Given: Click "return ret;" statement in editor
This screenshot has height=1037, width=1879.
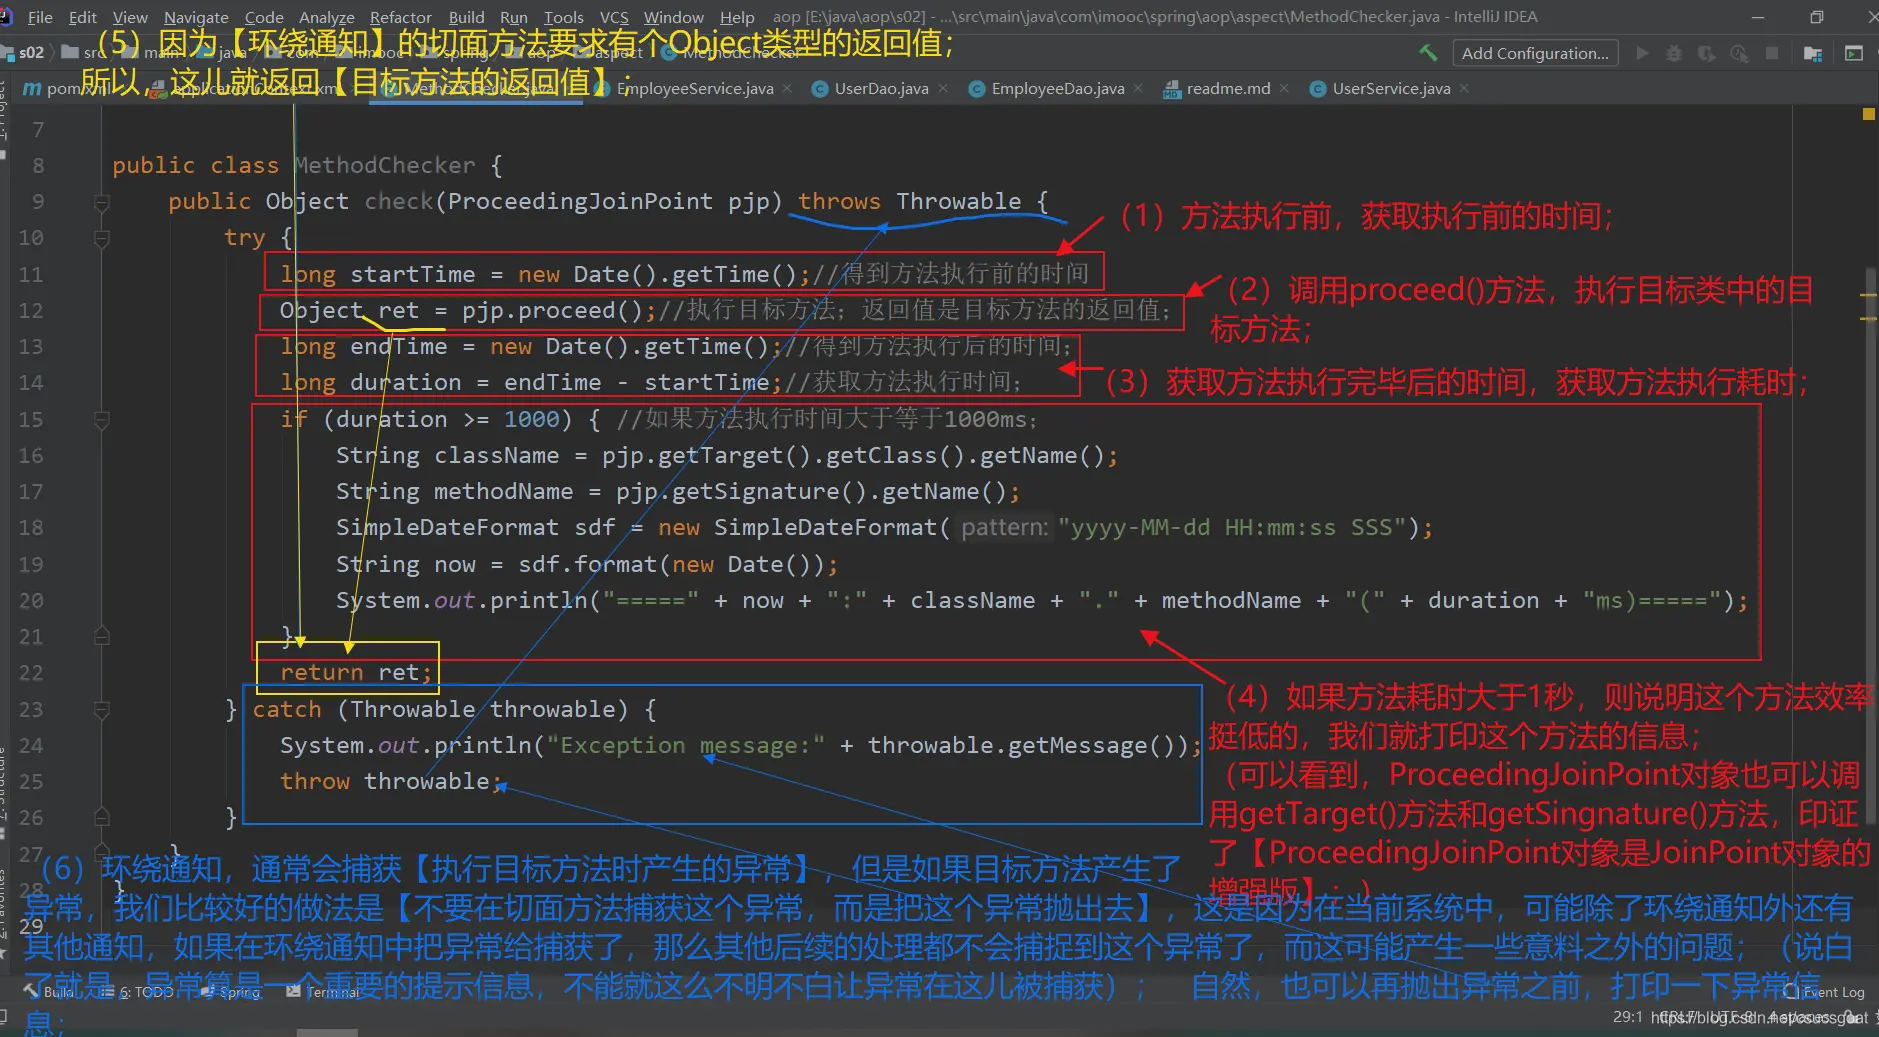Looking at the screenshot, I should click(356, 673).
